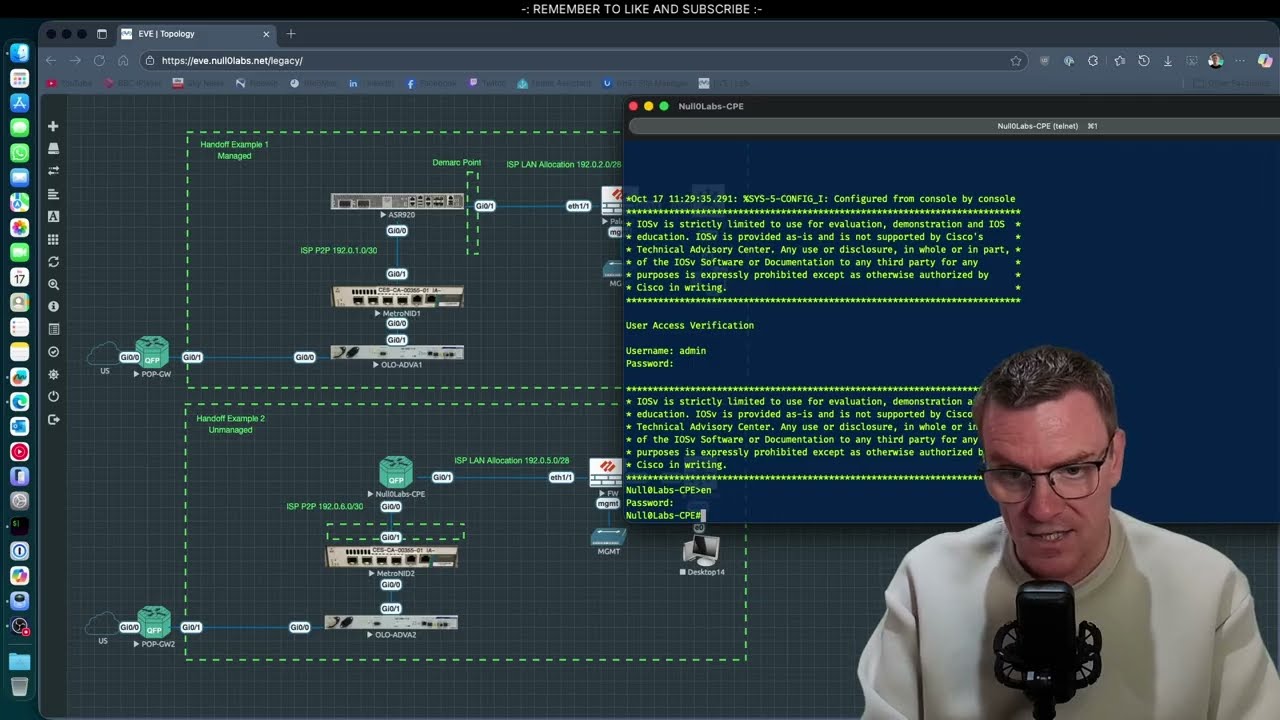Open the Calendar 17 dock icon
The height and width of the screenshot is (720, 1280).
point(19,277)
